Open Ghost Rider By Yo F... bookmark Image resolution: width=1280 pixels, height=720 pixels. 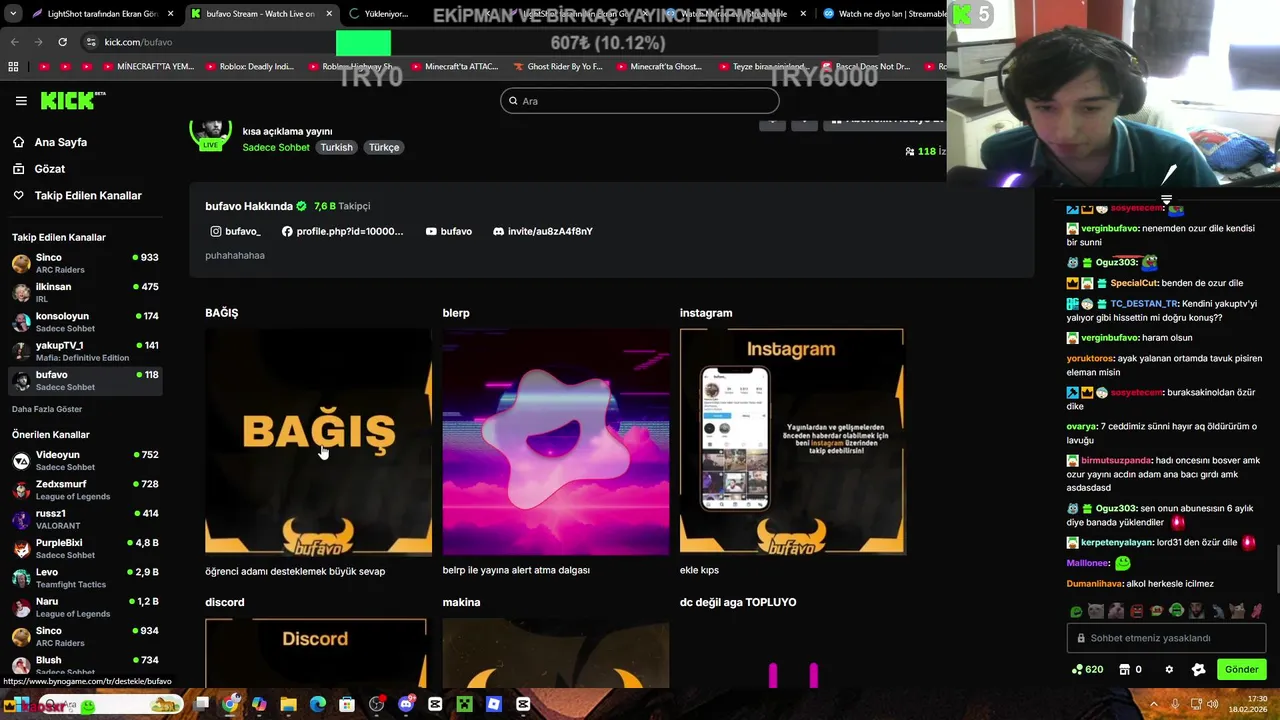558,67
